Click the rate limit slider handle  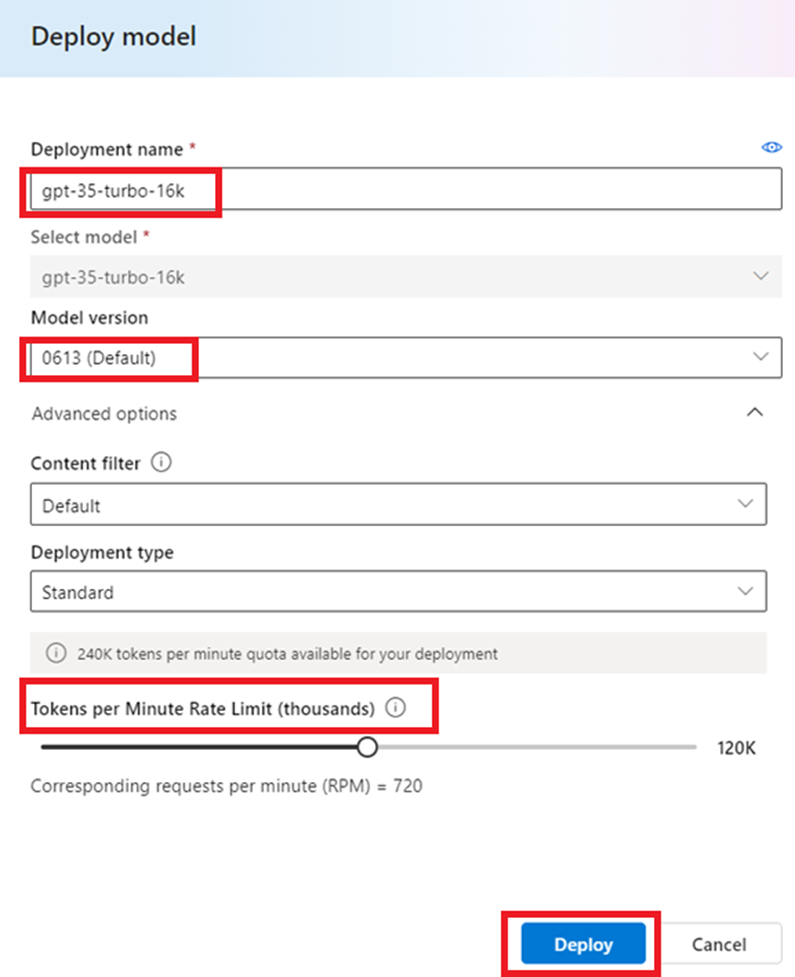click(x=367, y=747)
